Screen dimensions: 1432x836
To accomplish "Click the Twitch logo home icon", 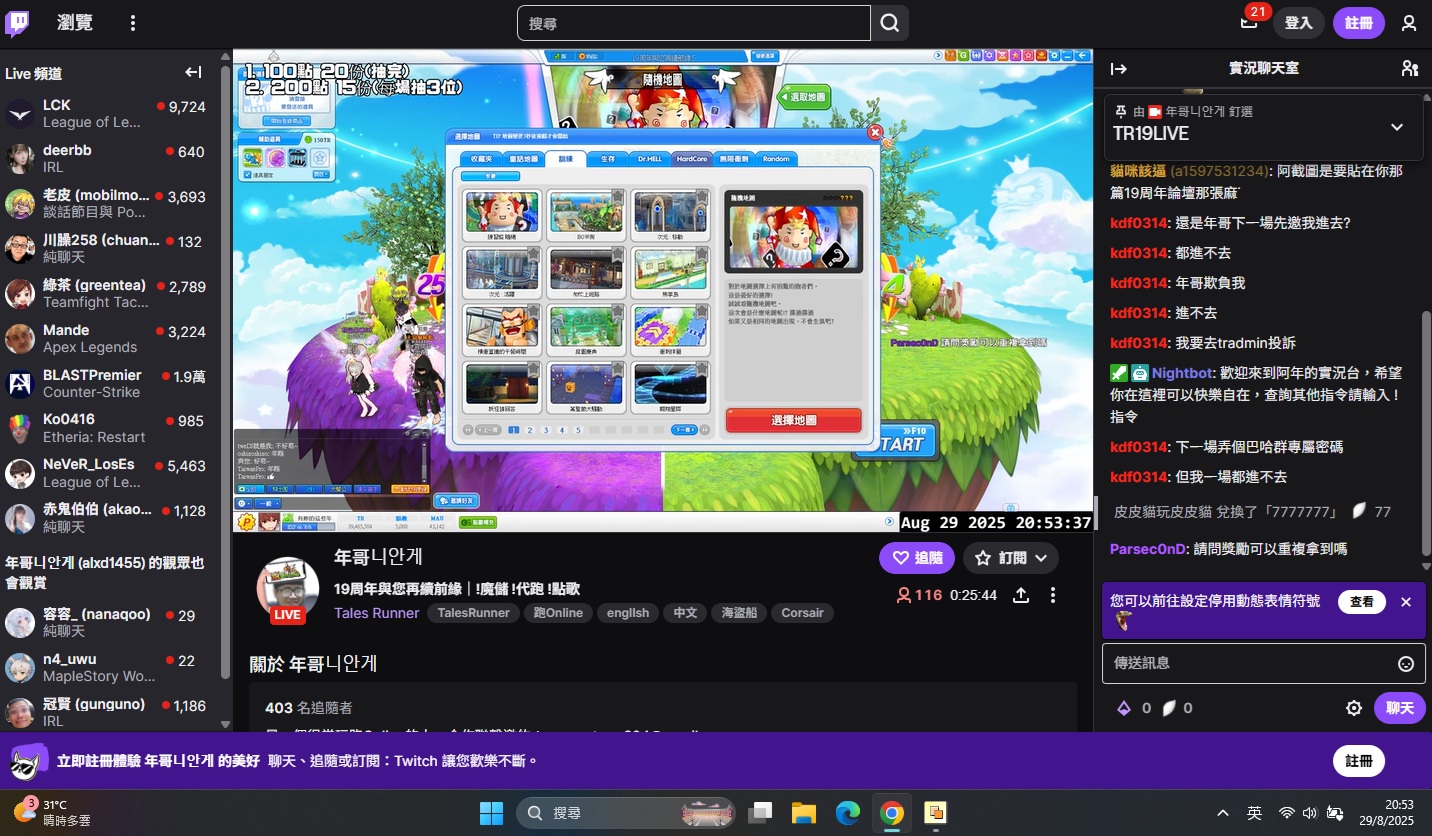I will 17,23.
